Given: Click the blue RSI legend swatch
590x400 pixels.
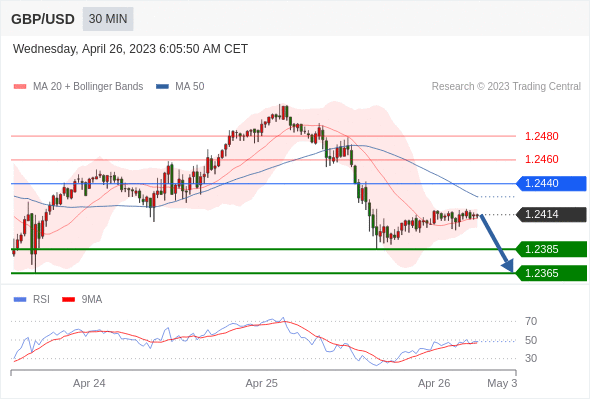Looking at the screenshot, I should pyautogui.click(x=20, y=300).
